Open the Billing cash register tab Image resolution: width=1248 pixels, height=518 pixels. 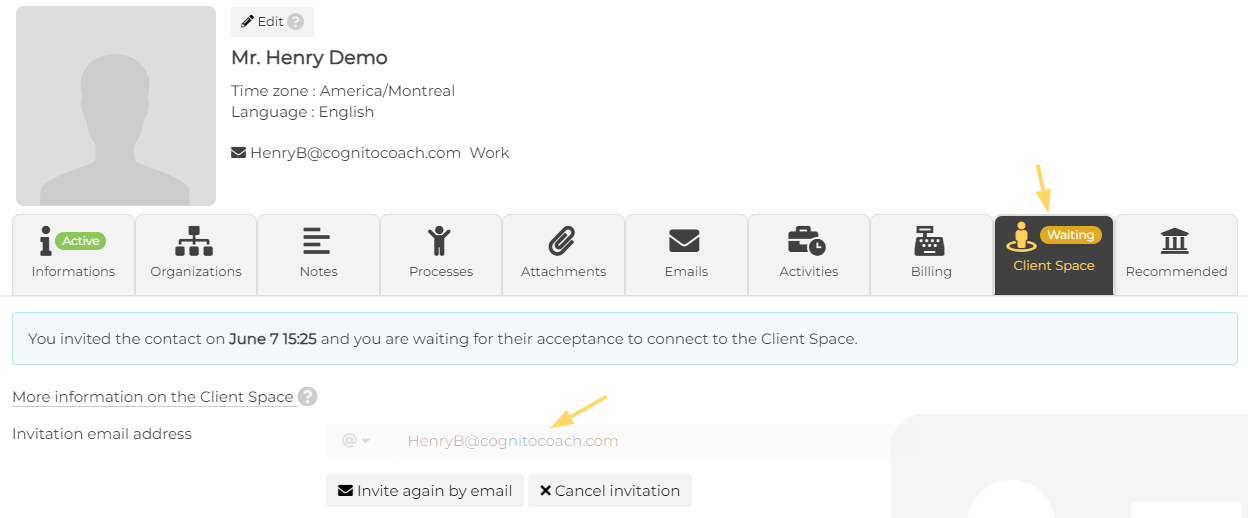pos(931,255)
